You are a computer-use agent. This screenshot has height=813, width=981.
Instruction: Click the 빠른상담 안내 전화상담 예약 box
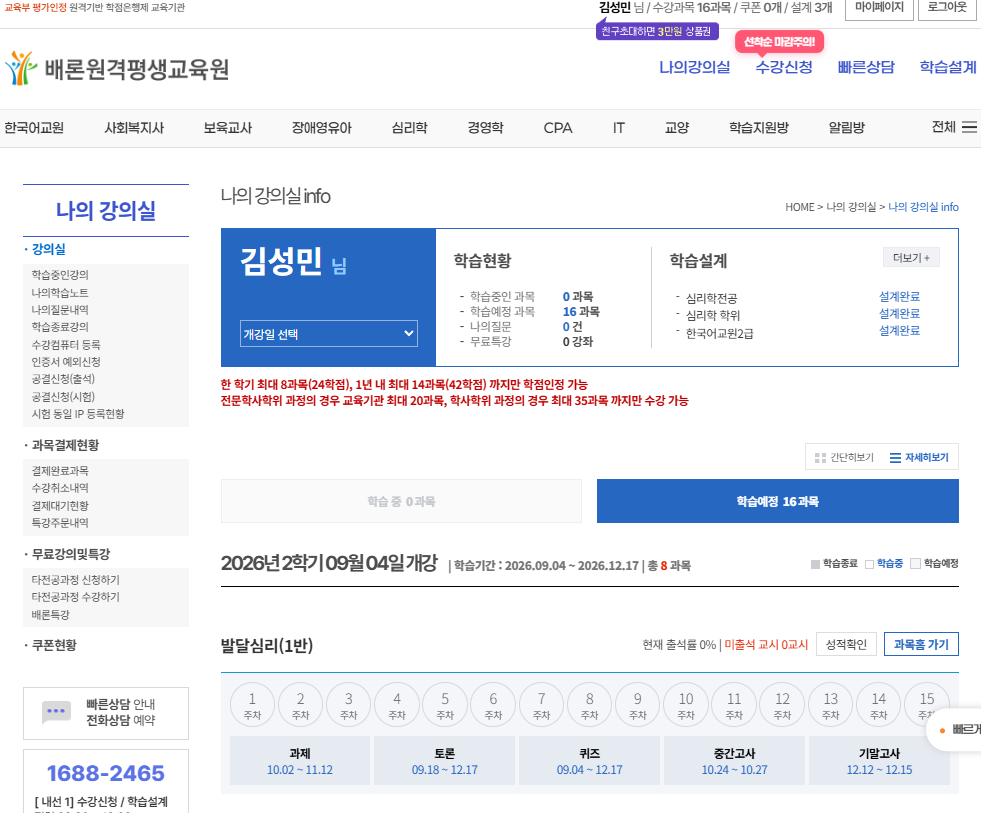click(x=106, y=713)
